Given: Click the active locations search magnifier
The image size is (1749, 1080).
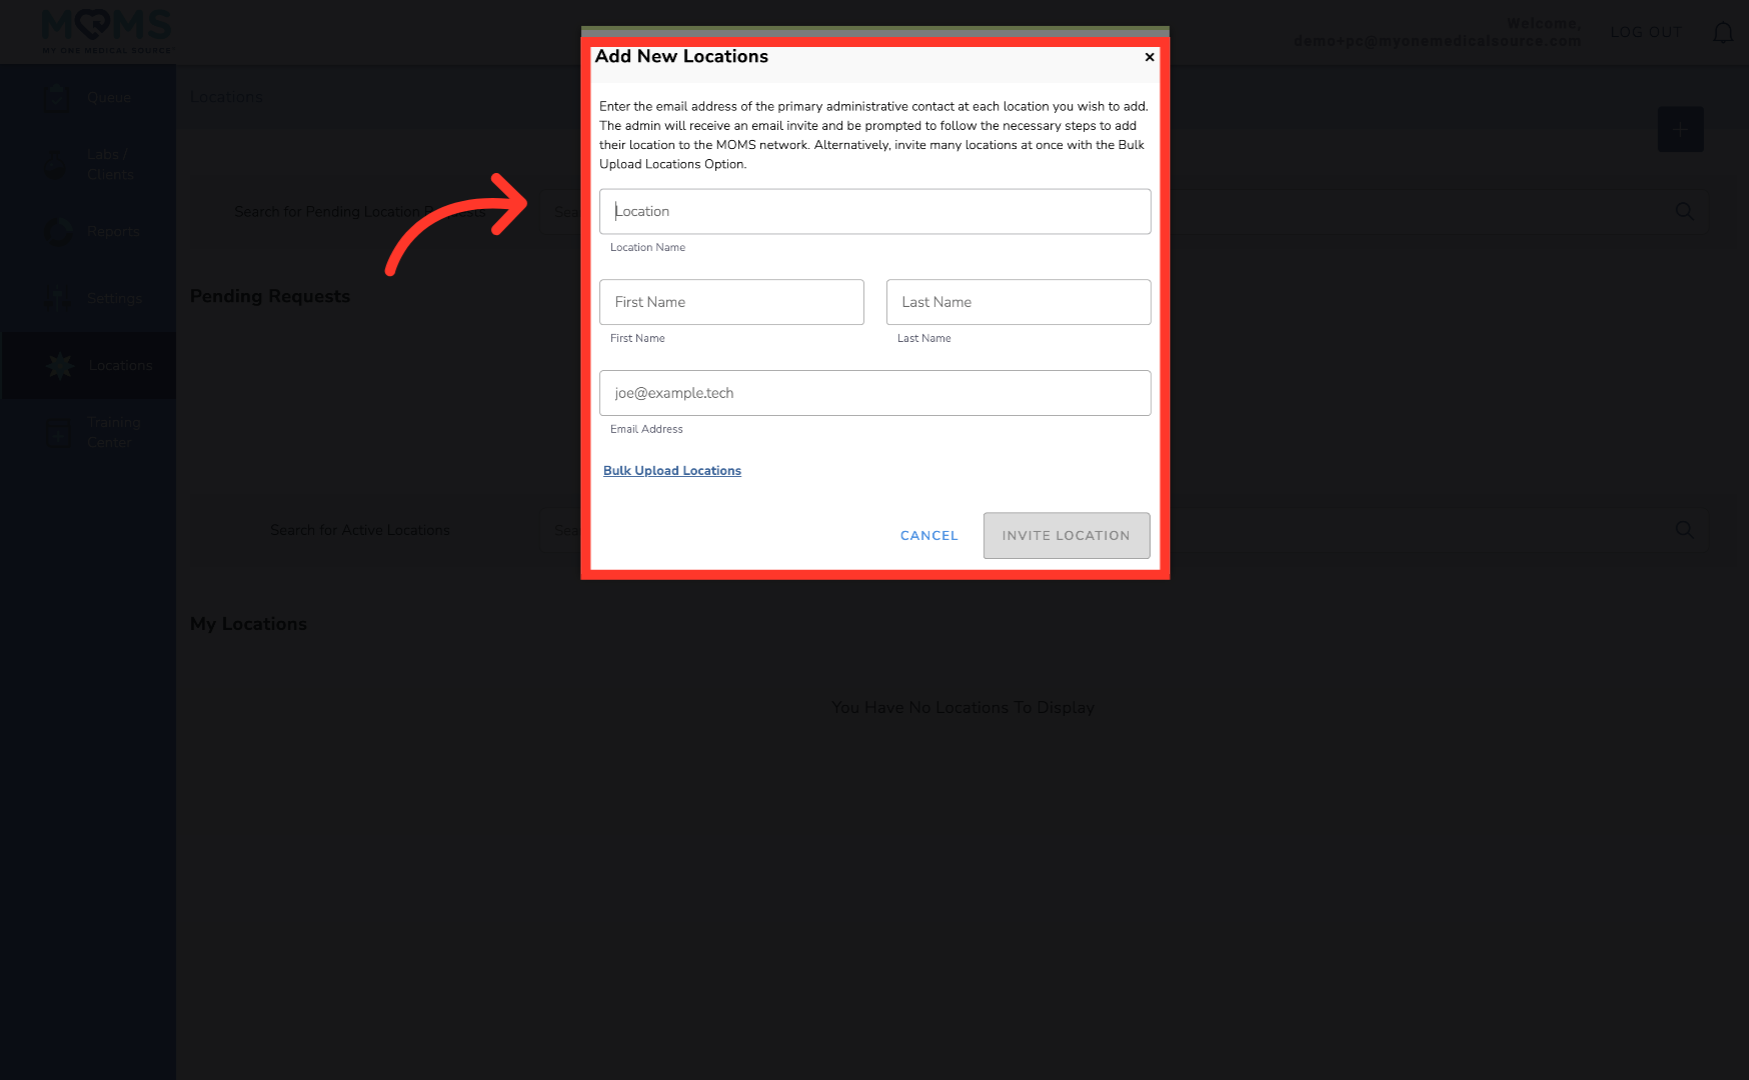Looking at the screenshot, I should [x=1685, y=530].
